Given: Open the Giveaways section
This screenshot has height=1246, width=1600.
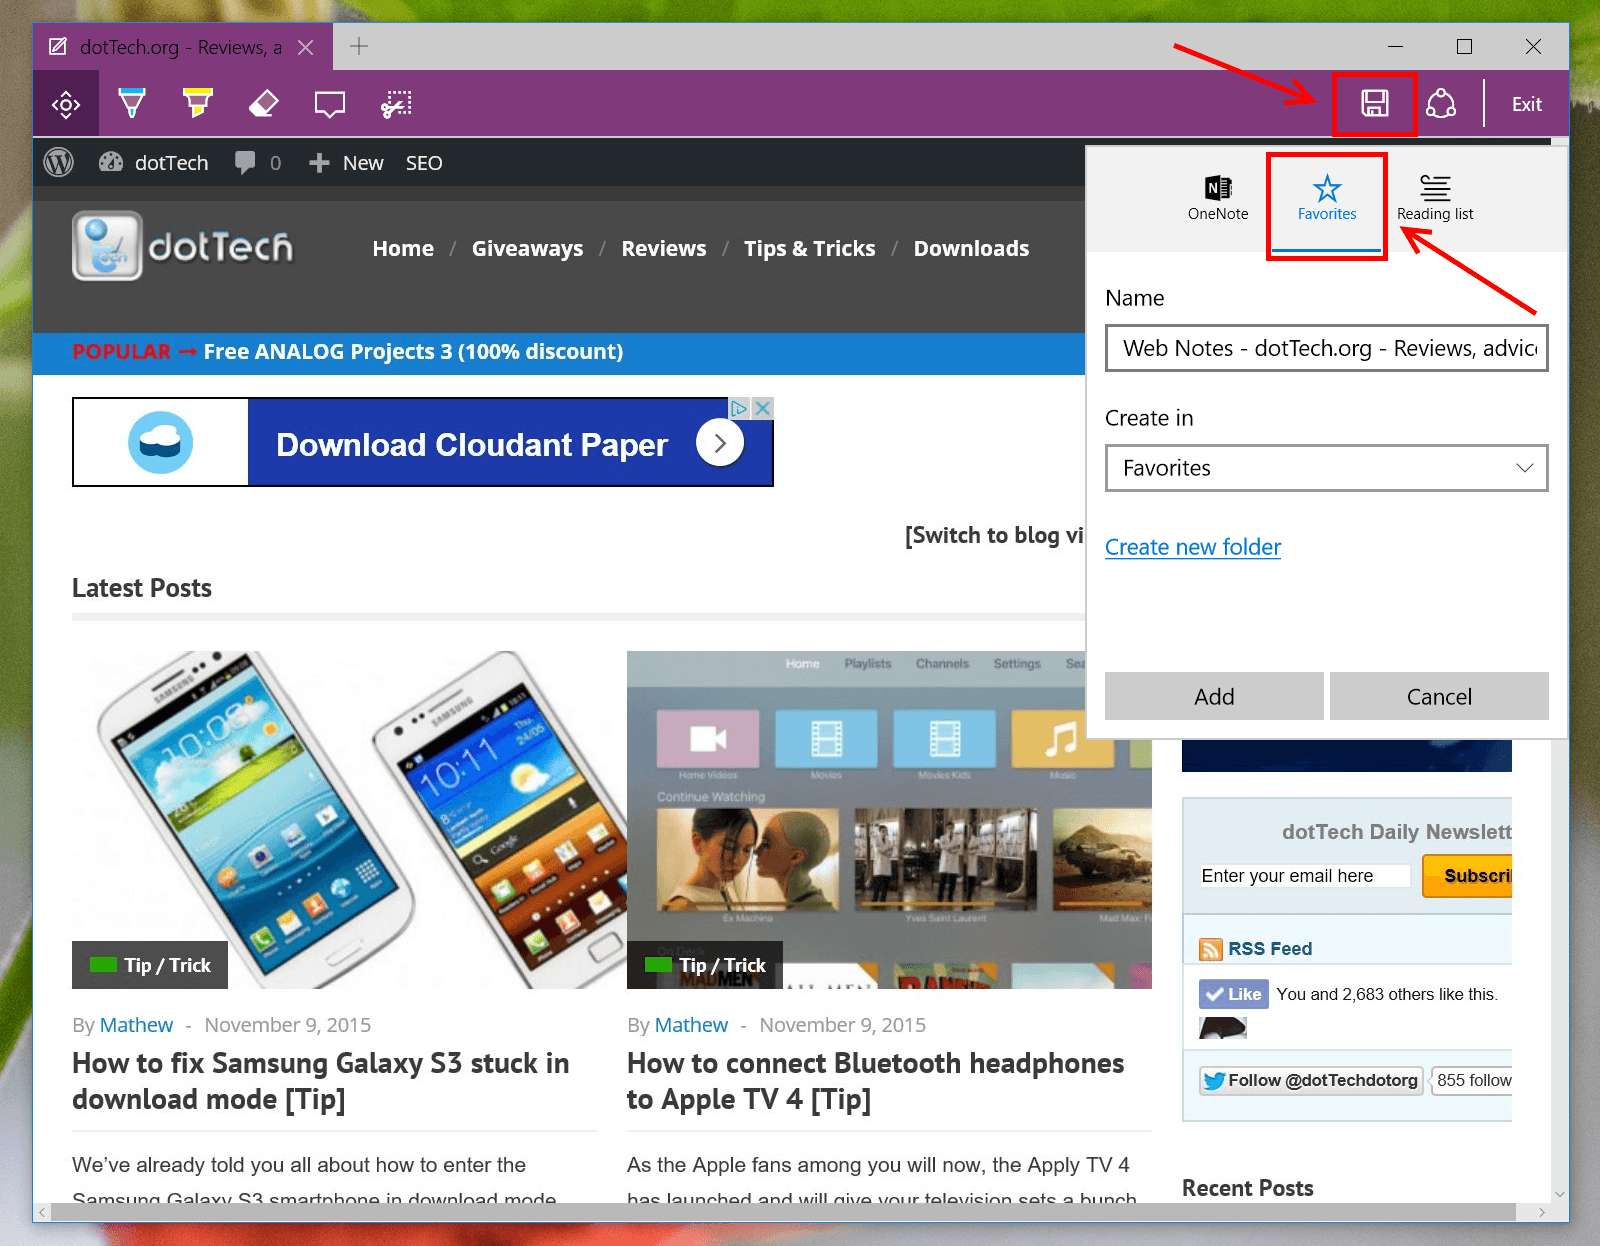Looking at the screenshot, I should coord(527,248).
